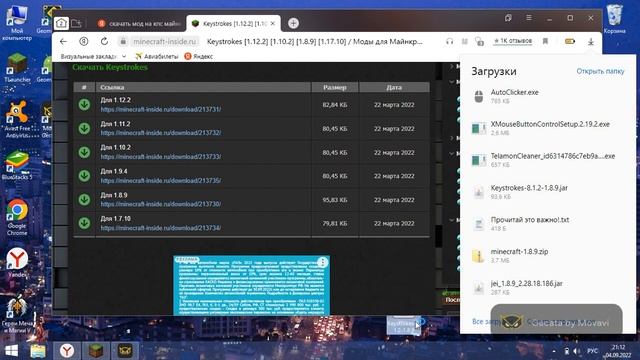Open the Авиабилеты bookmark
640x360 pixels.
click(x=157, y=56)
